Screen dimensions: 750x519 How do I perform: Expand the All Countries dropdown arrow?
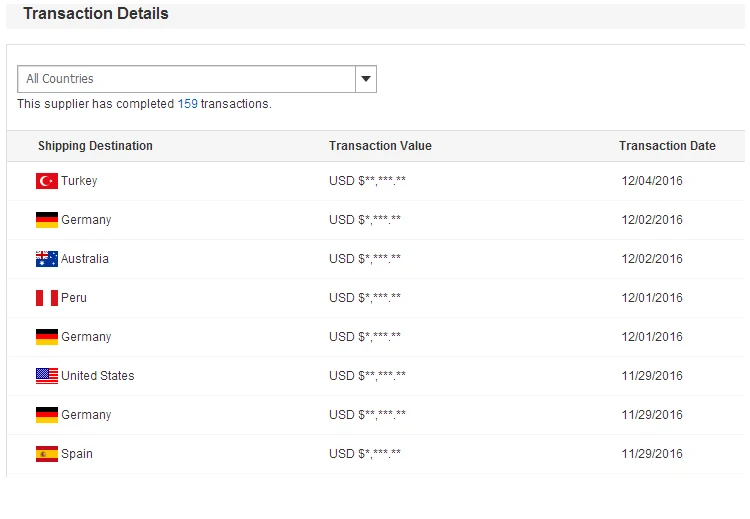(365, 79)
